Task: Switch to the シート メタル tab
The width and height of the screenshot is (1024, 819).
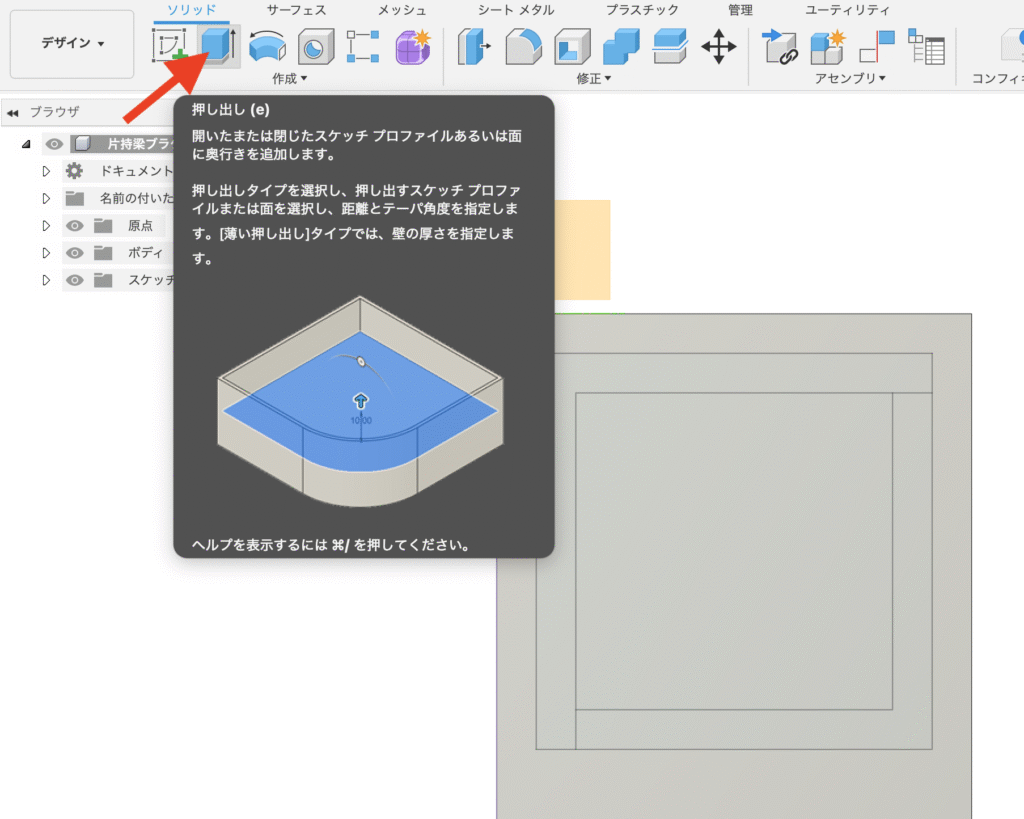Action: (516, 10)
